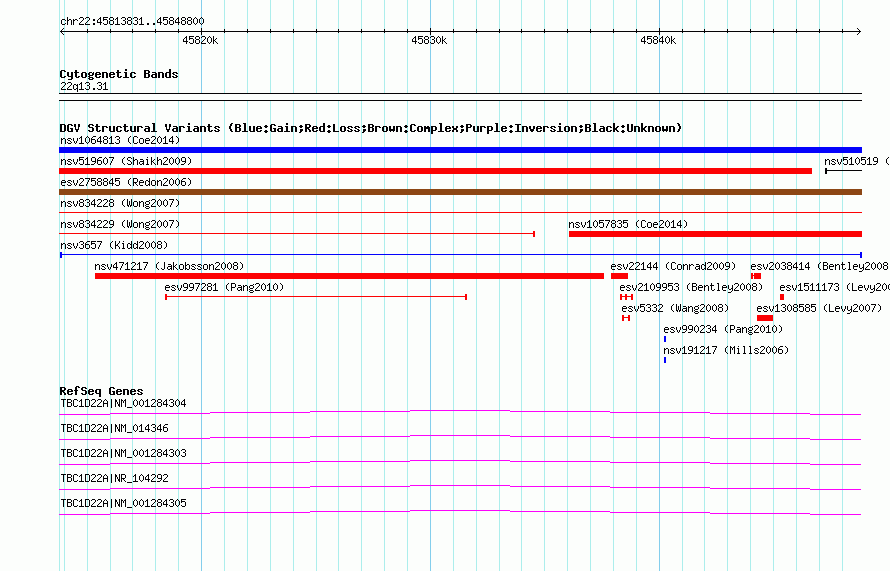The width and height of the screenshot is (890, 571).
Task: Click the RefSeq Genes track heading
Action: [101, 391]
